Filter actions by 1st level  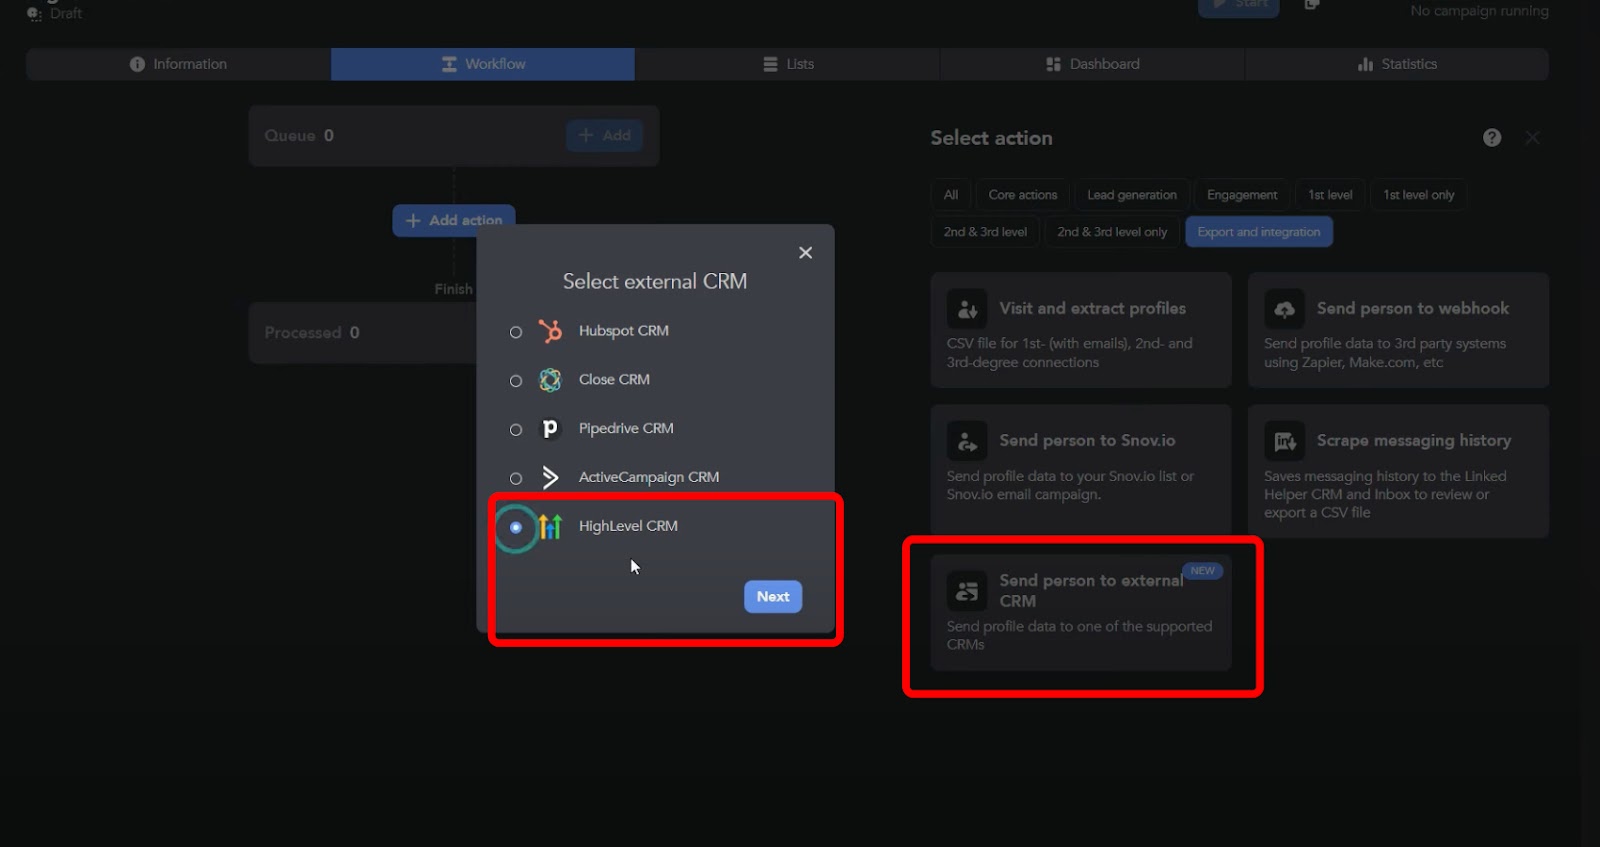pyautogui.click(x=1330, y=195)
